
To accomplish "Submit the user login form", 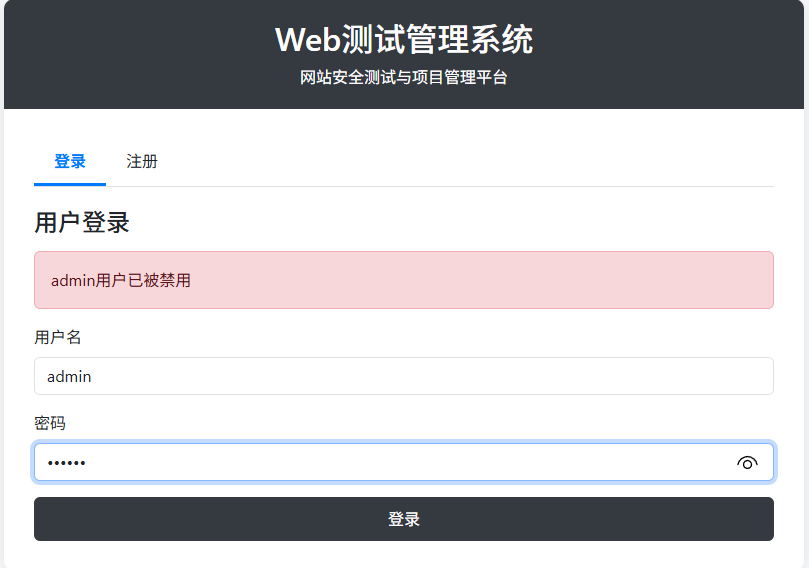I will 403,519.
